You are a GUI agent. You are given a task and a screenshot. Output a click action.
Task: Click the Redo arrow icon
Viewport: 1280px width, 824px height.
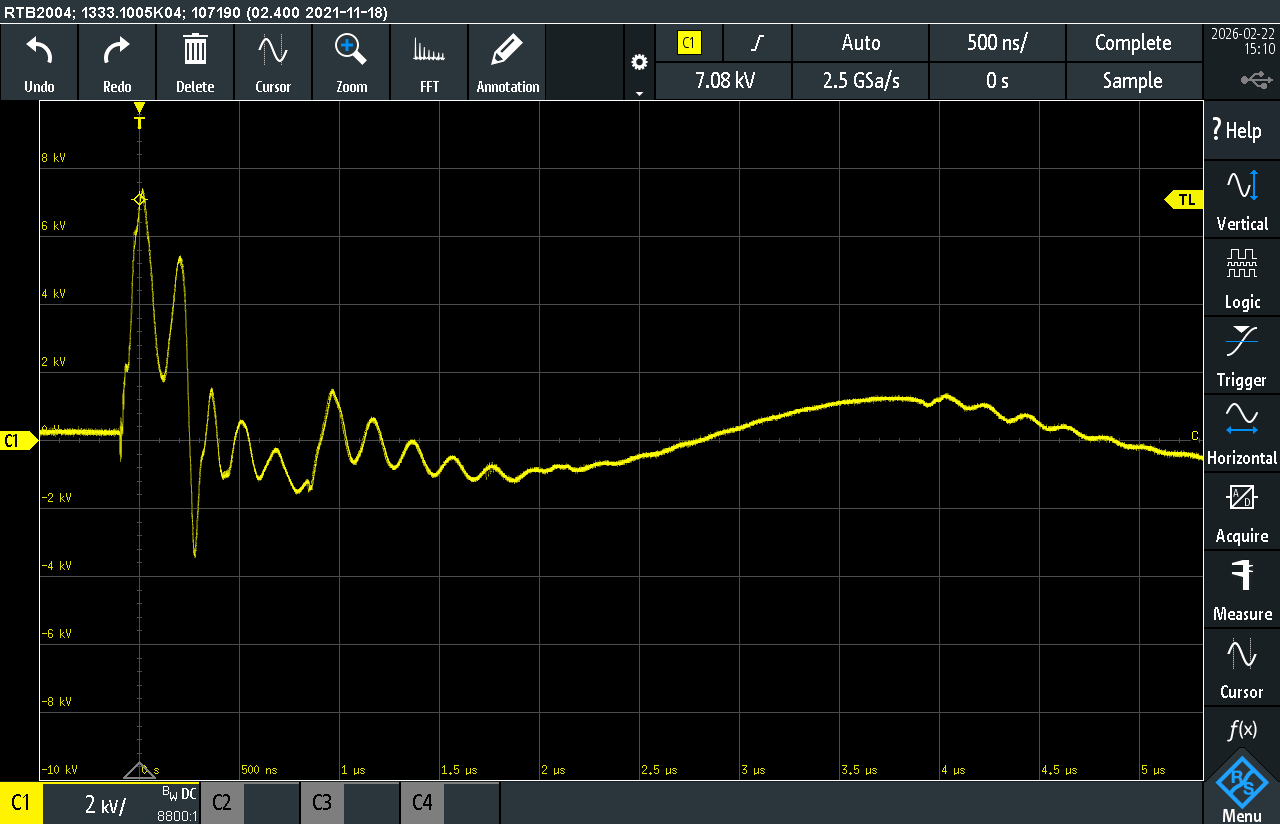pos(117,50)
